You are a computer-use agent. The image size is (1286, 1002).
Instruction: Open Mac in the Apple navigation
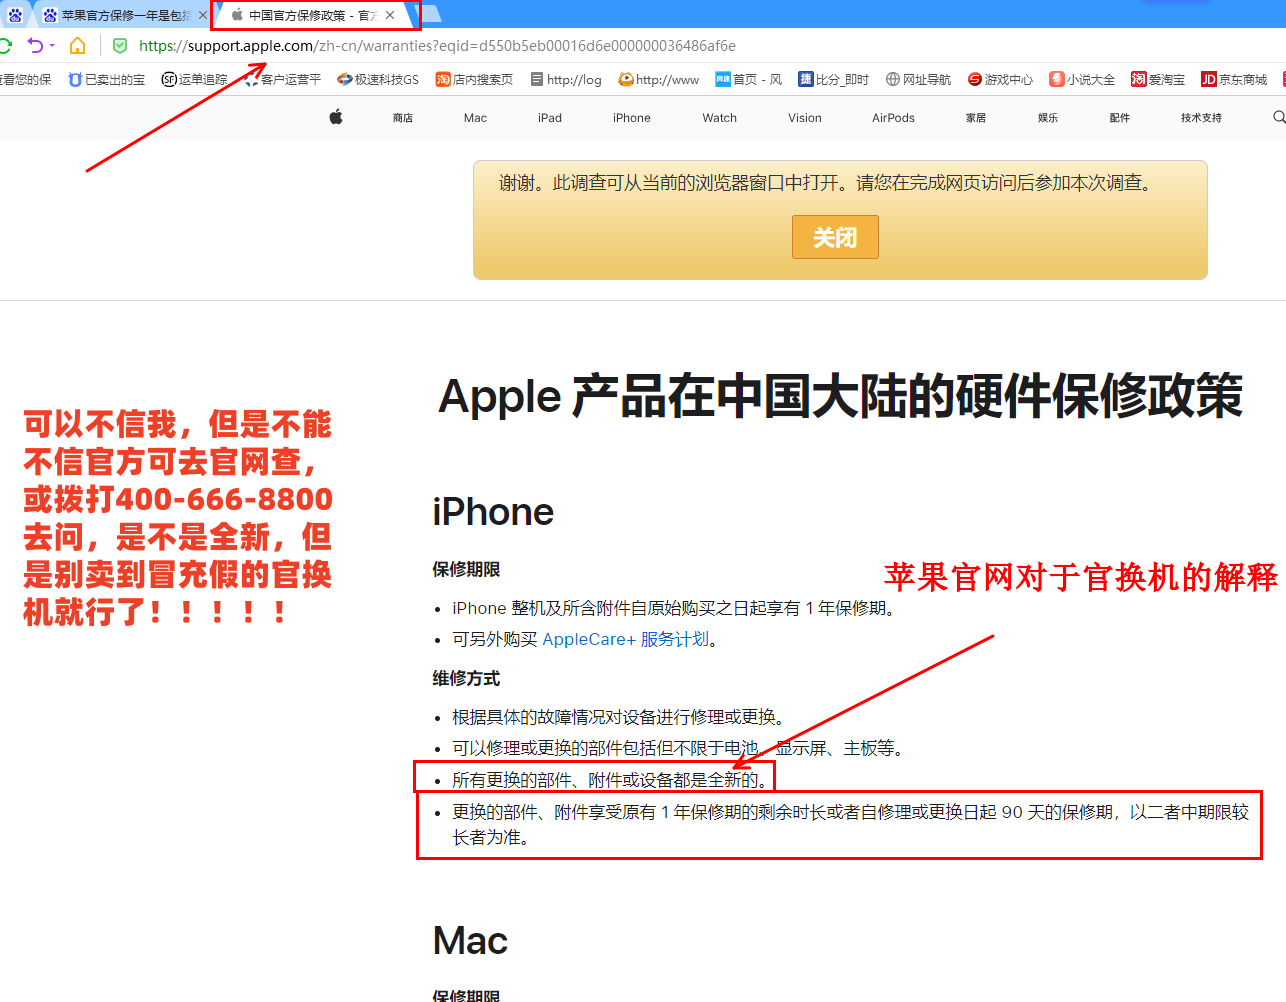475,118
